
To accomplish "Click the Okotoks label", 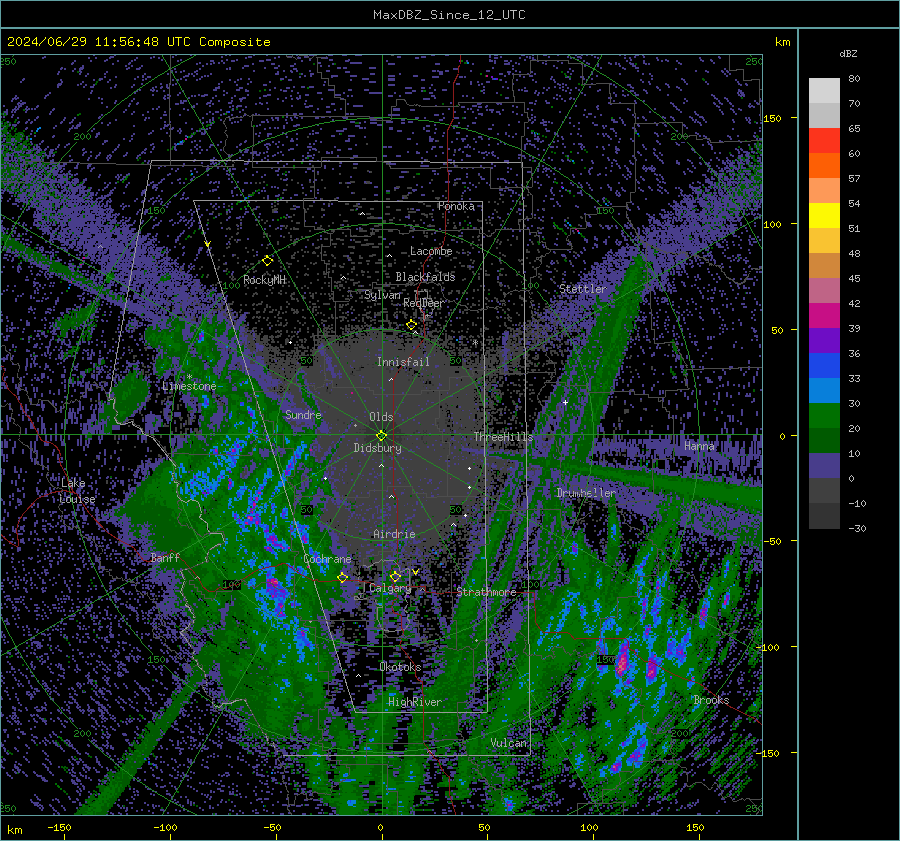I will 400,667.
